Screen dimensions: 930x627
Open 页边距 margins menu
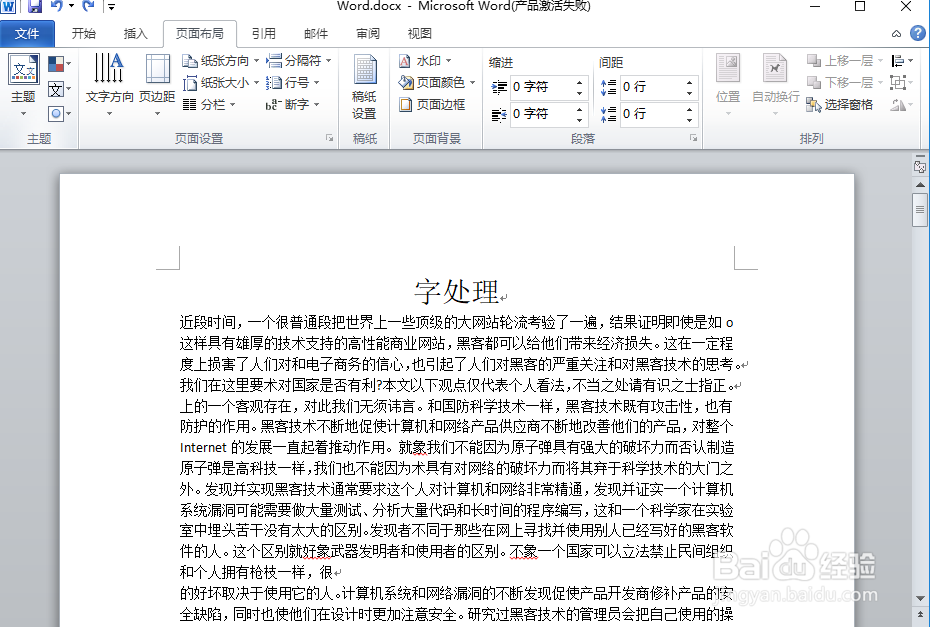pos(157,85)
